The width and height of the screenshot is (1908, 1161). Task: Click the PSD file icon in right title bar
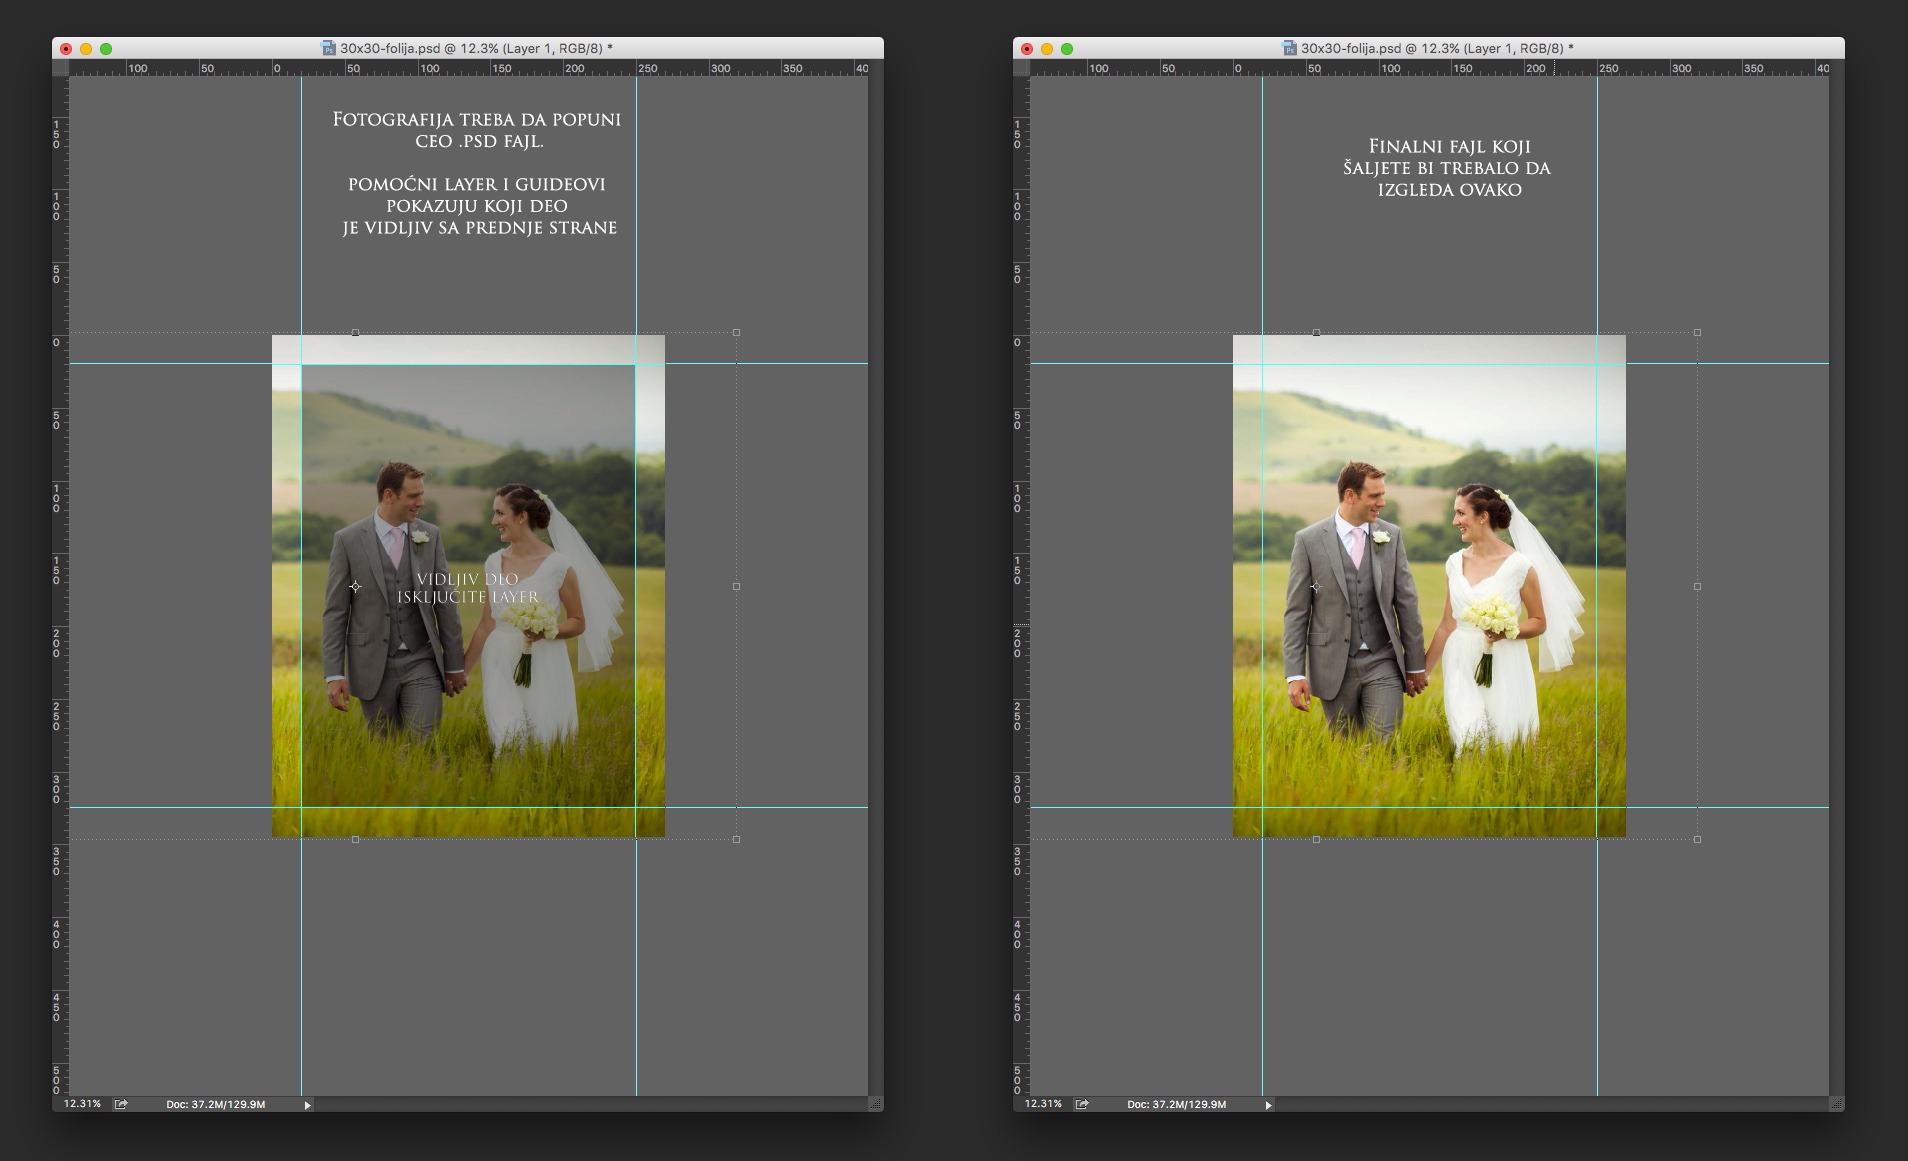(1289, 48)
